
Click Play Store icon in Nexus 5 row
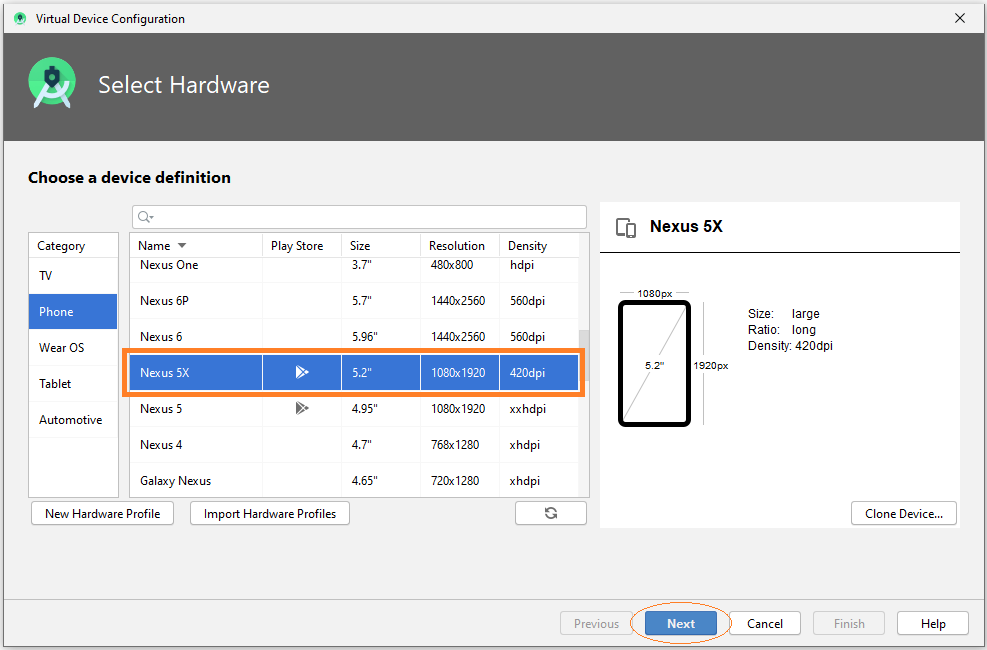pos(302,408)
